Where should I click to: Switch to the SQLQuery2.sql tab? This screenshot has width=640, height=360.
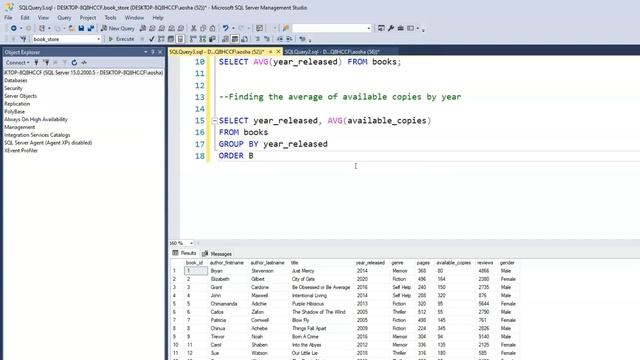click(332, 52)
